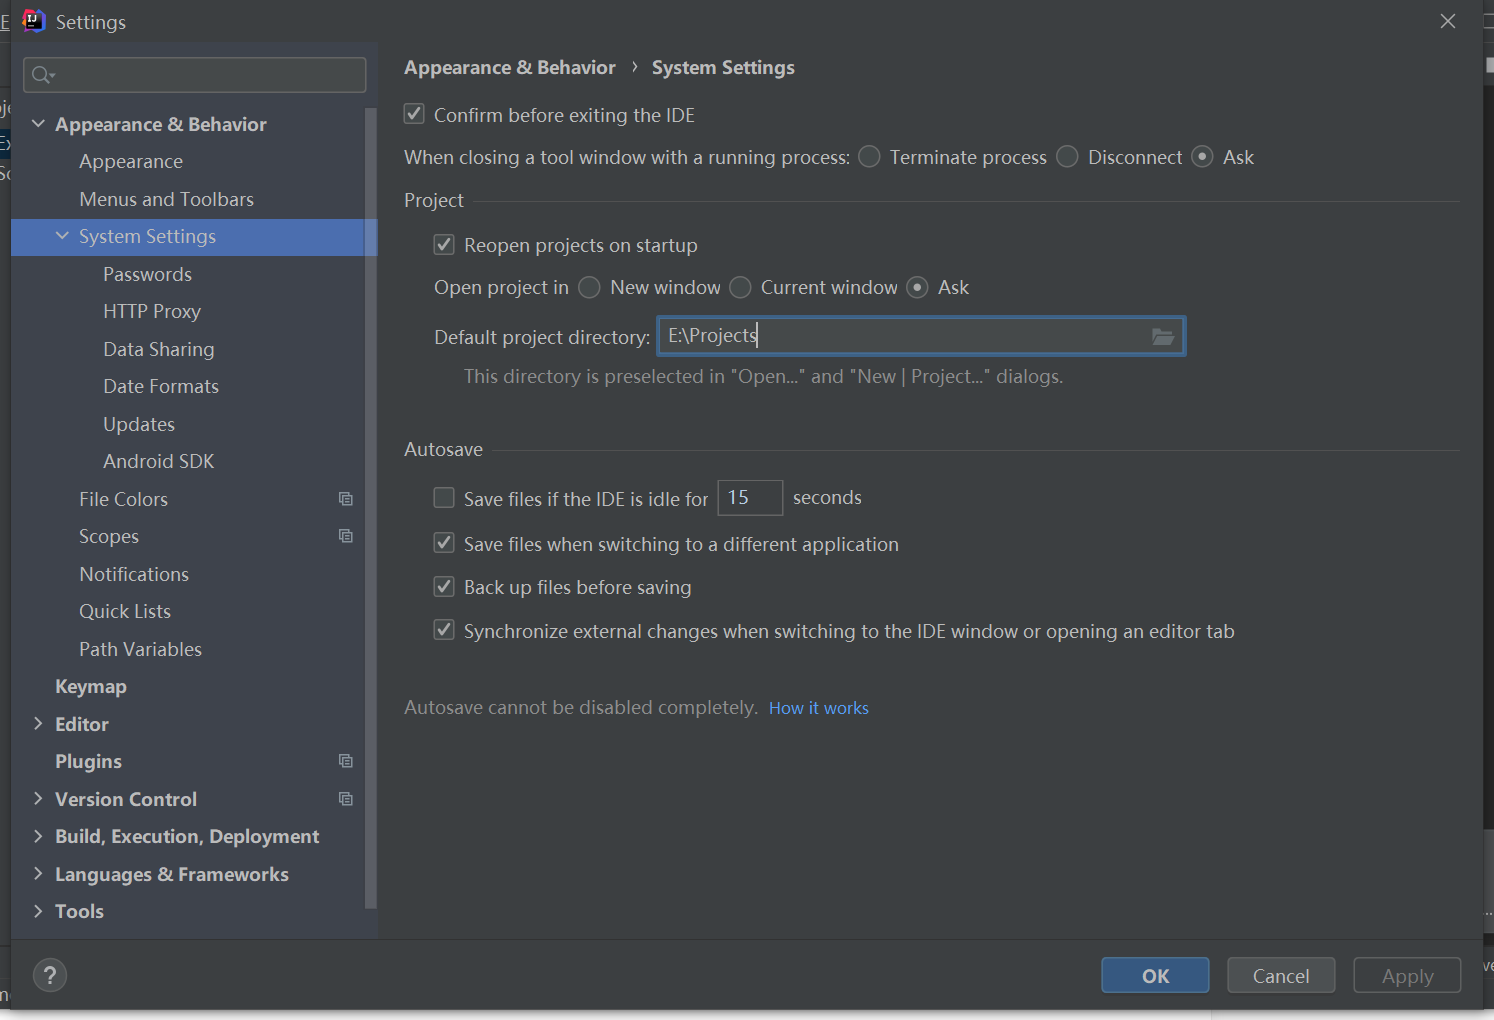
Task: Click the settings tree vertical scrollbar
Action: pos(371,500)
